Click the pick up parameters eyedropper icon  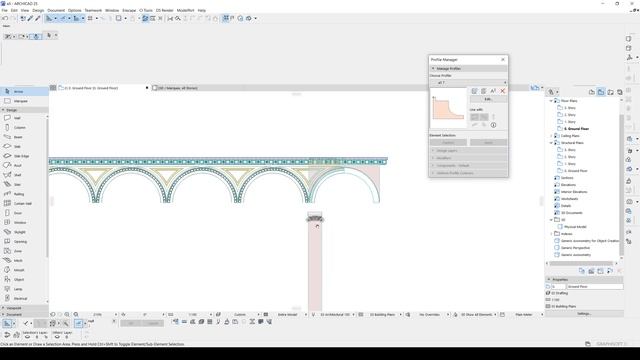pos(30,18)
